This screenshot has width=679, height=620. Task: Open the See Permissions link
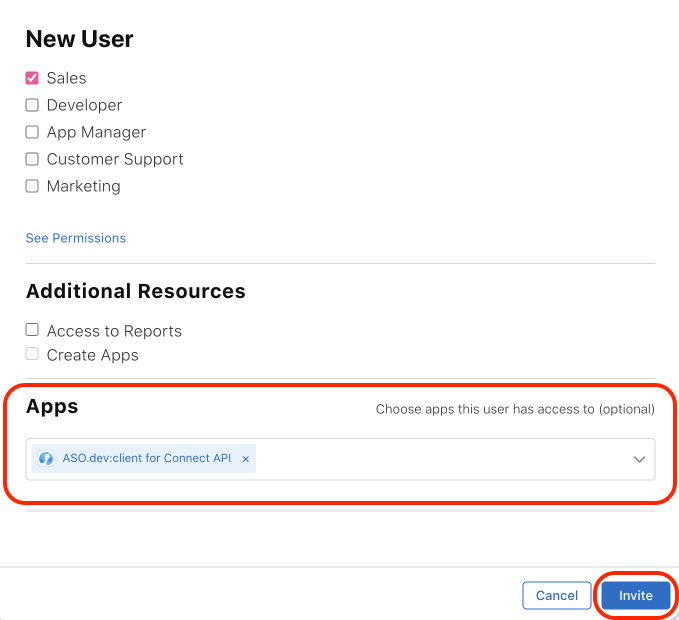76,238
